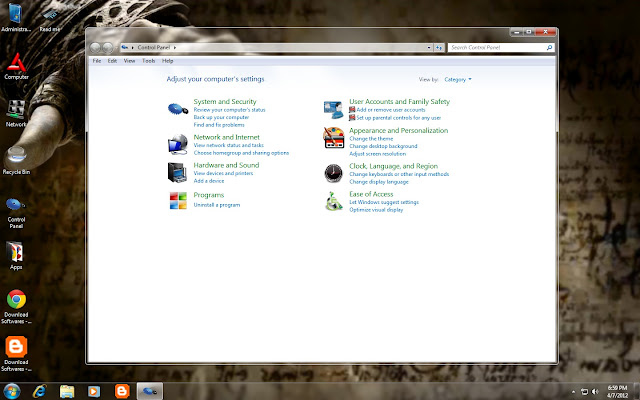Click View network status and tasks link
This screenshot has width=640, height=400.
229,145
